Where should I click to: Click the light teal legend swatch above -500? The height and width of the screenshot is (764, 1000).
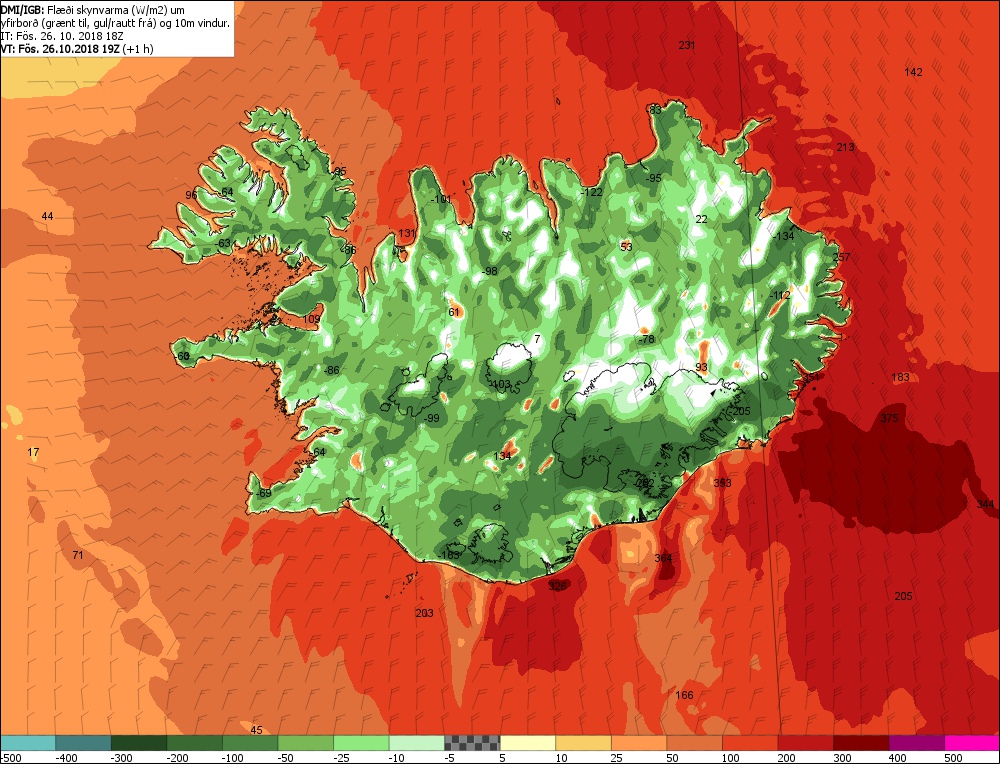[27, 742]
